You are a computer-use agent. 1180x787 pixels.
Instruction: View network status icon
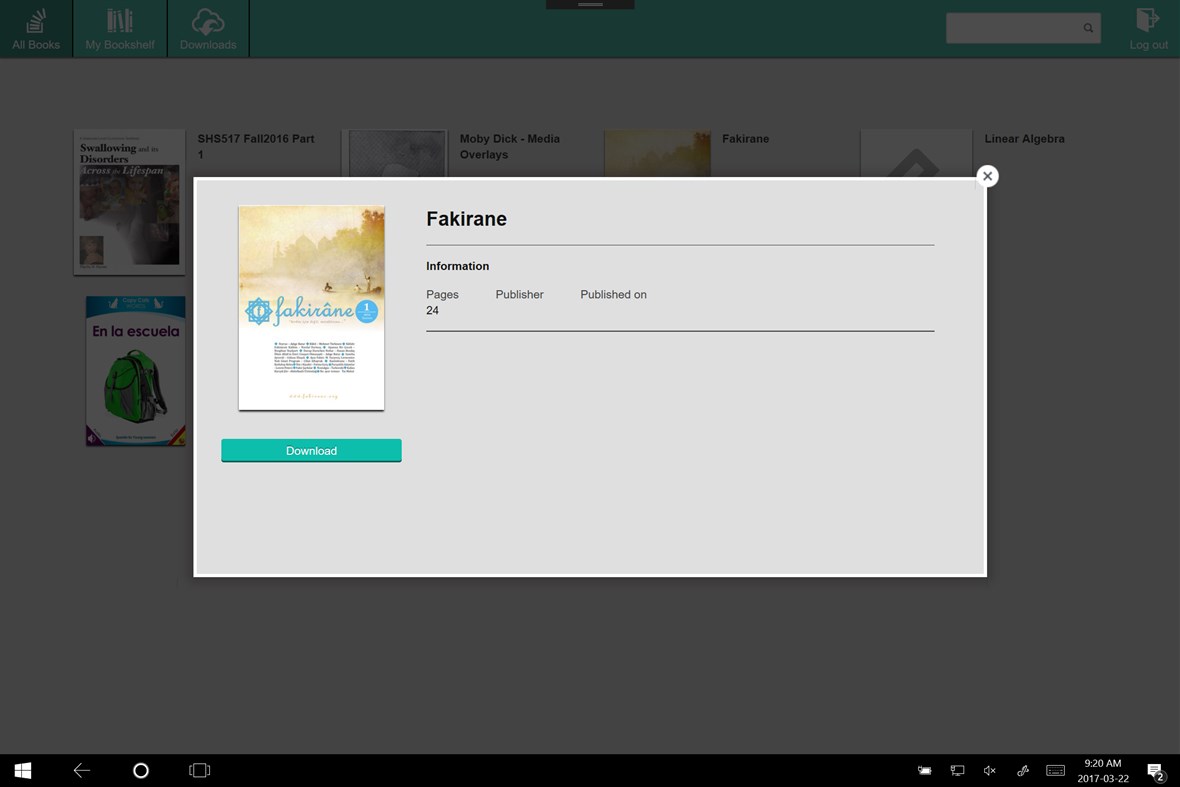[x=957, y=770]
